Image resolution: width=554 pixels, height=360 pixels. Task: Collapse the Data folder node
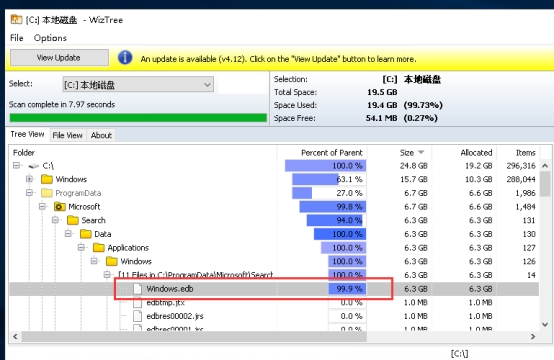(x=69, y=234)
